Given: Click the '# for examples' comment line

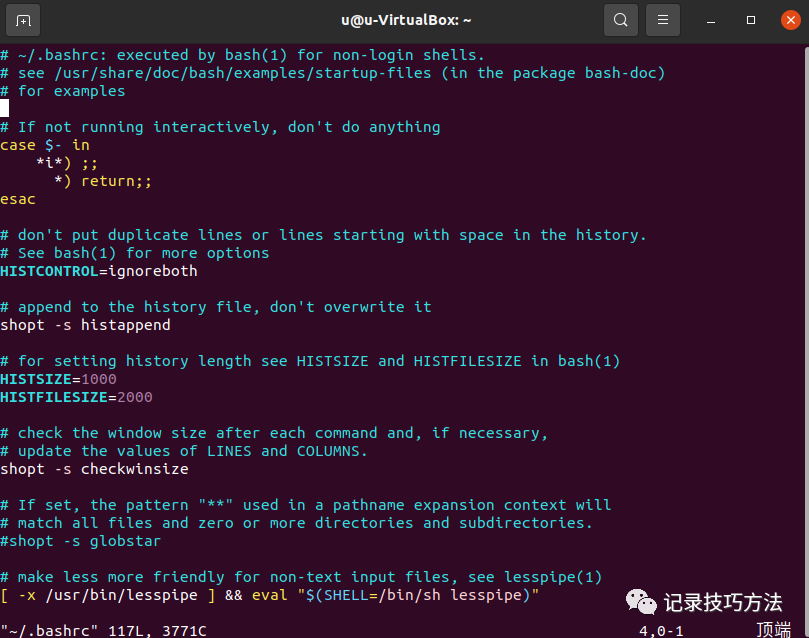Looking at the screenshot, I should 62,91.
